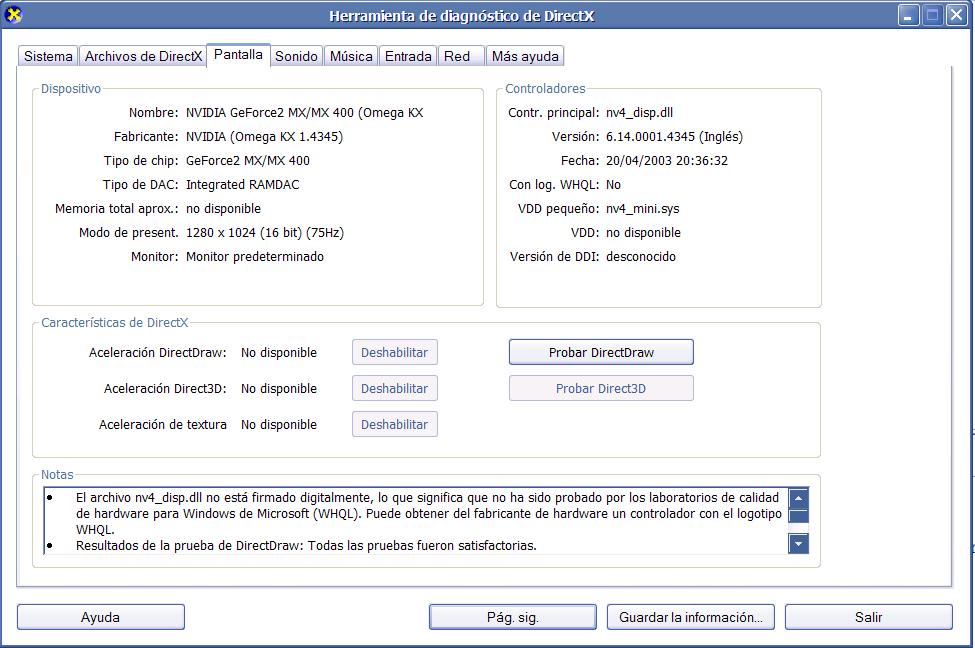975x648 pixels.
Task: Click the 'nv4_mini.sys' value
Action: coord(643,208)
